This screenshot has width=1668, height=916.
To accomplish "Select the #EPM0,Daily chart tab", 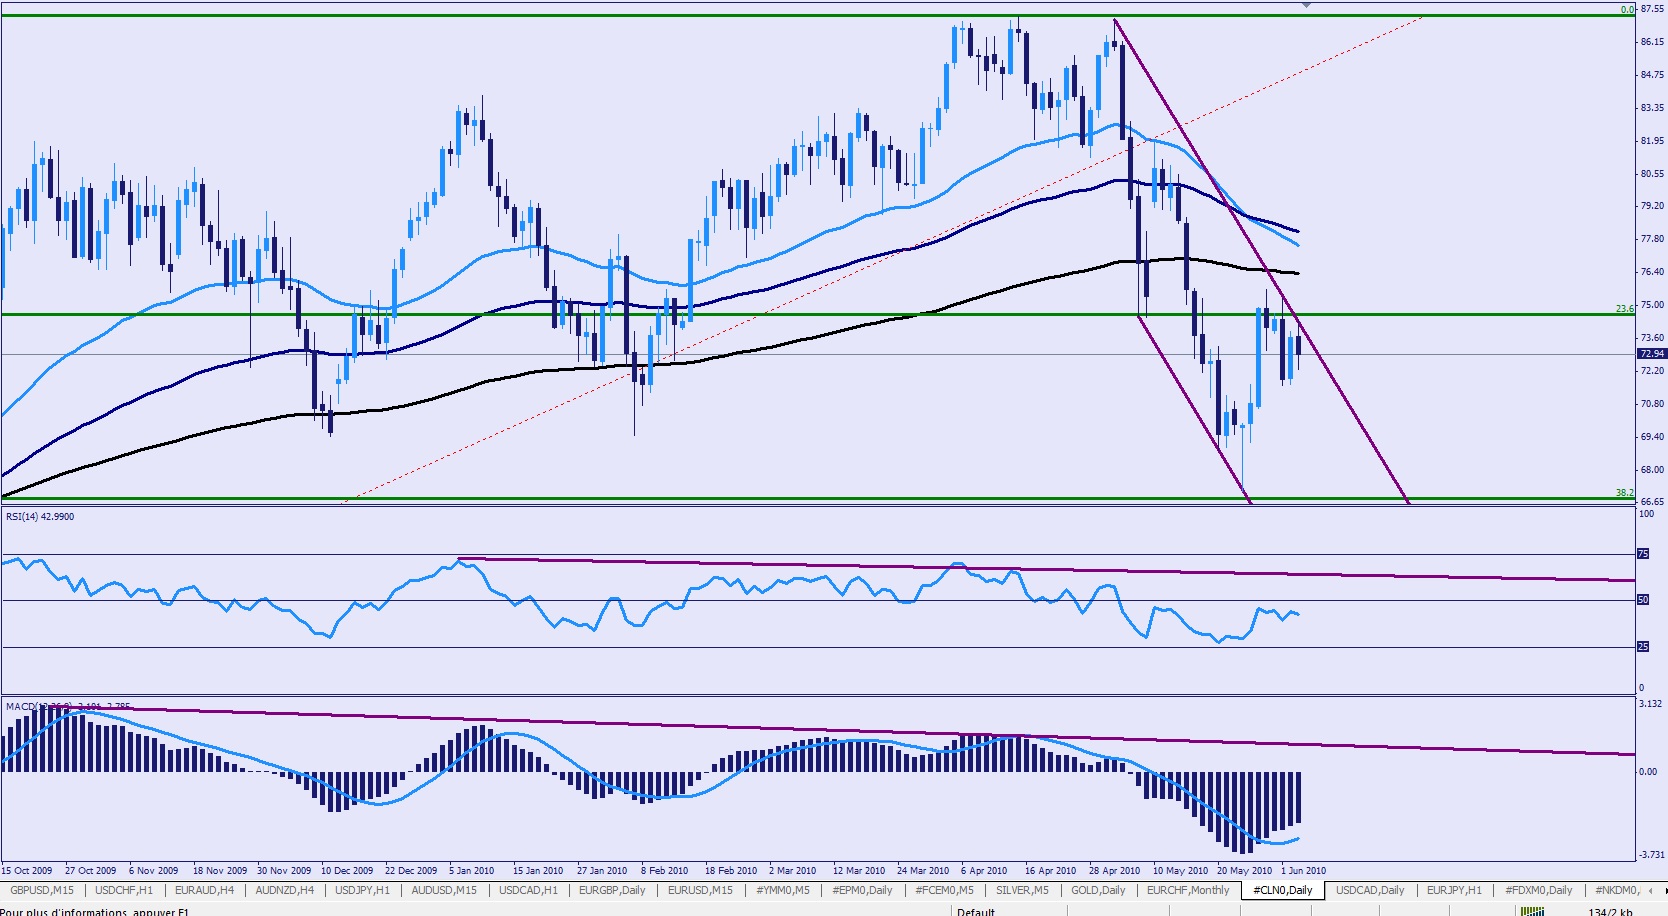I will [862, 890].
